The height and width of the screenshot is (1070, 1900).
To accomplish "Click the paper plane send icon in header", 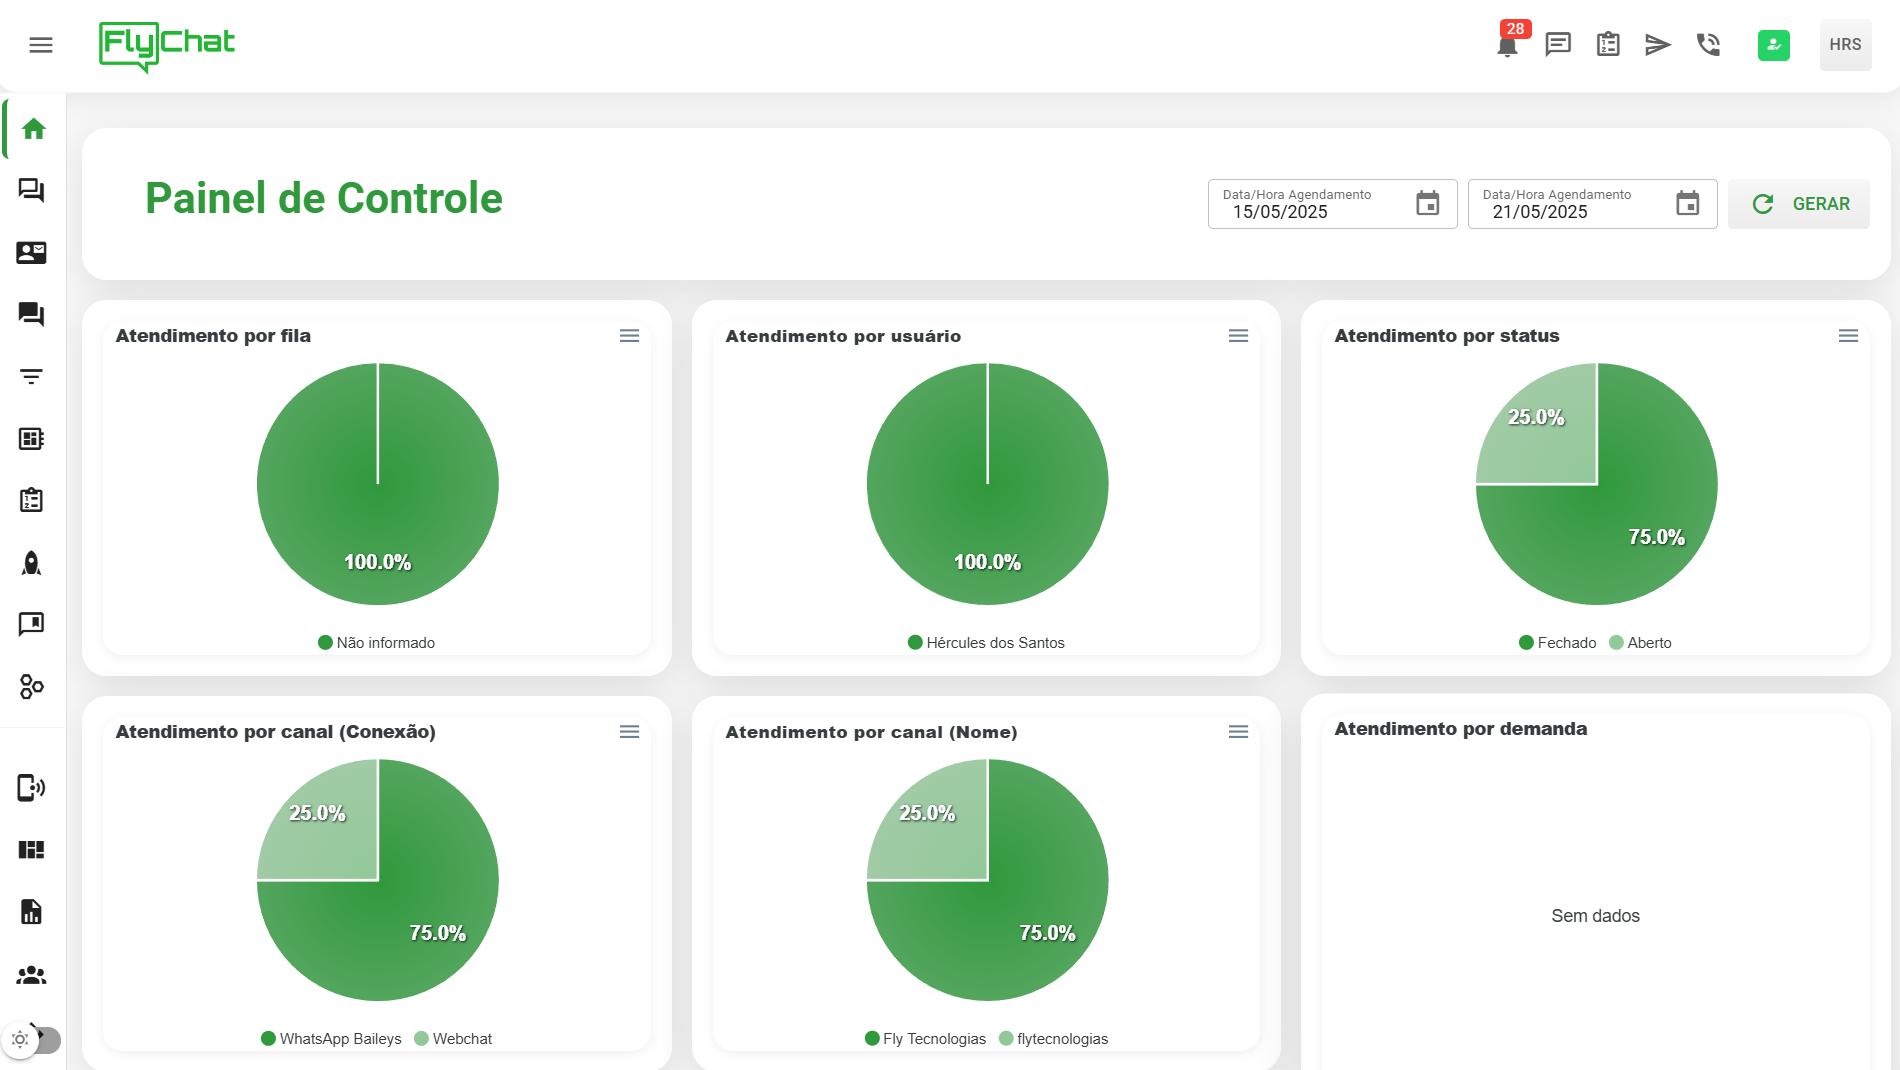I will pos(1657,45).
